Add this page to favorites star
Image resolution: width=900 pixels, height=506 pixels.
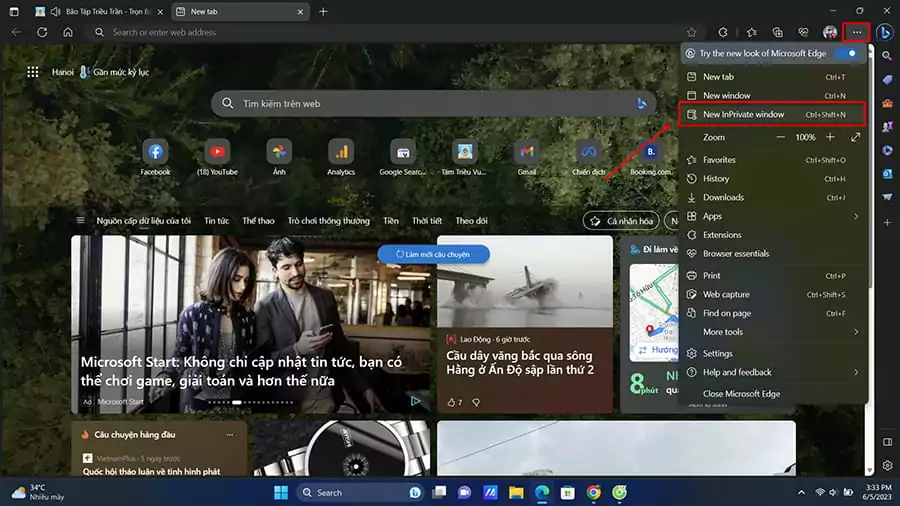(692, 32)
